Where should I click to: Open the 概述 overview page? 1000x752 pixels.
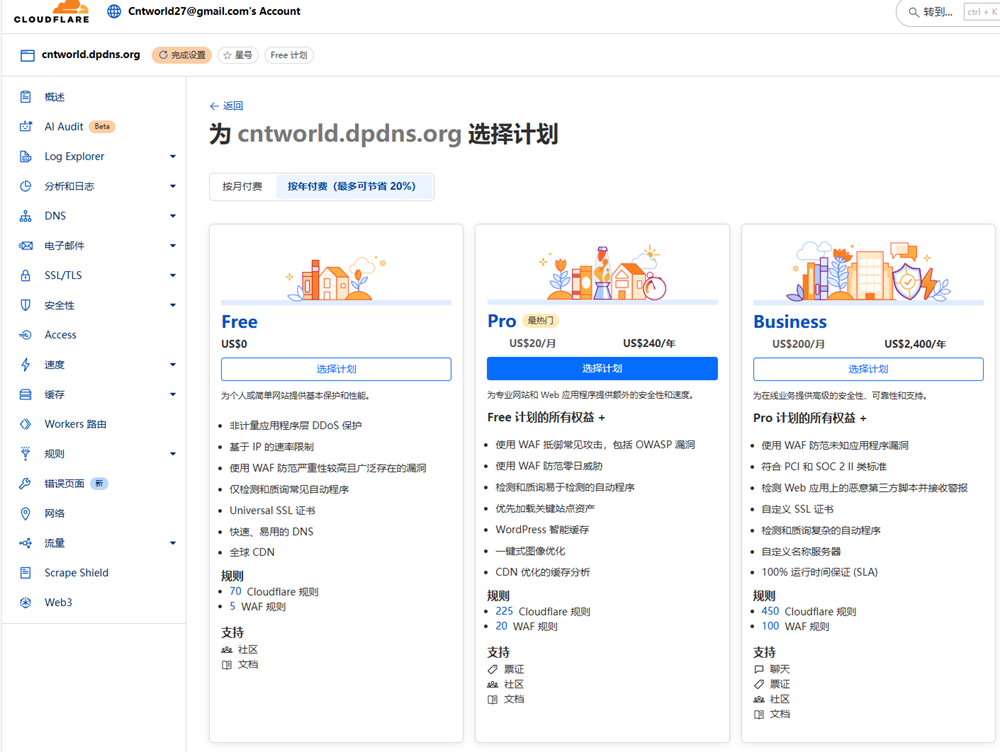tap(55, 97)
